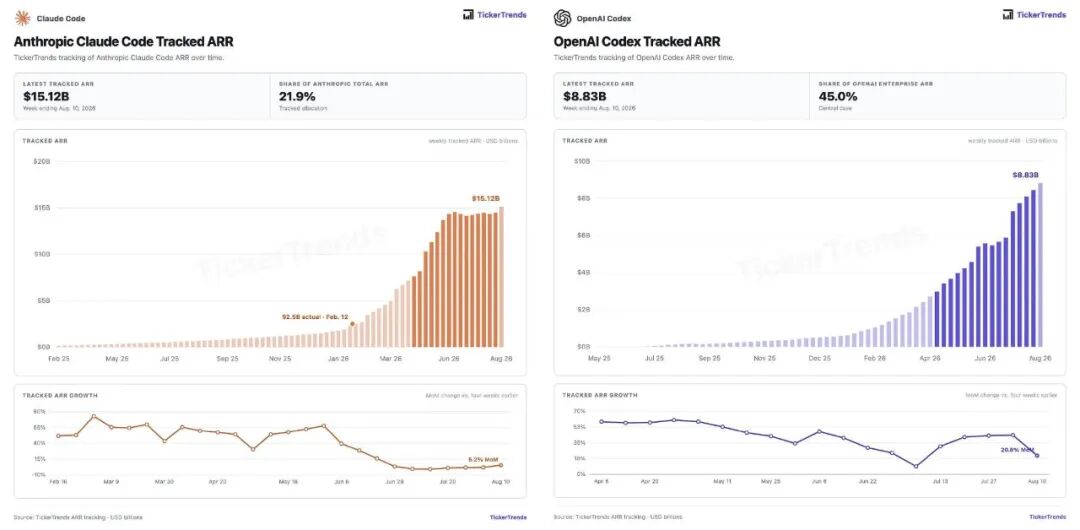Click the last purple bar labeled $8.83B
This screenshot has width=1080, height=530.
point(1040,265)
